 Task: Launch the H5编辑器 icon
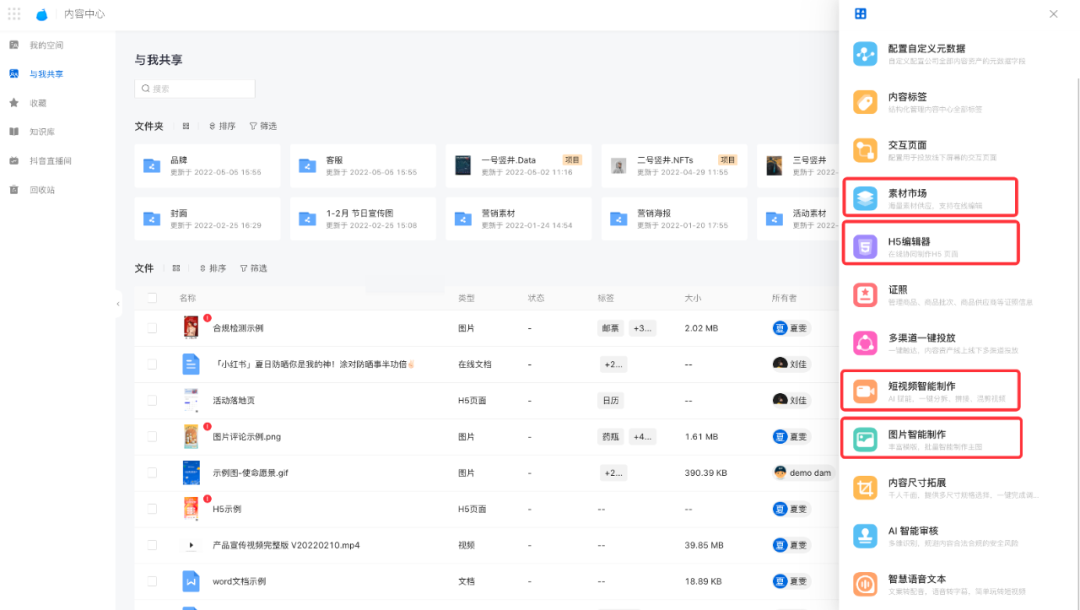pos(865,245)
